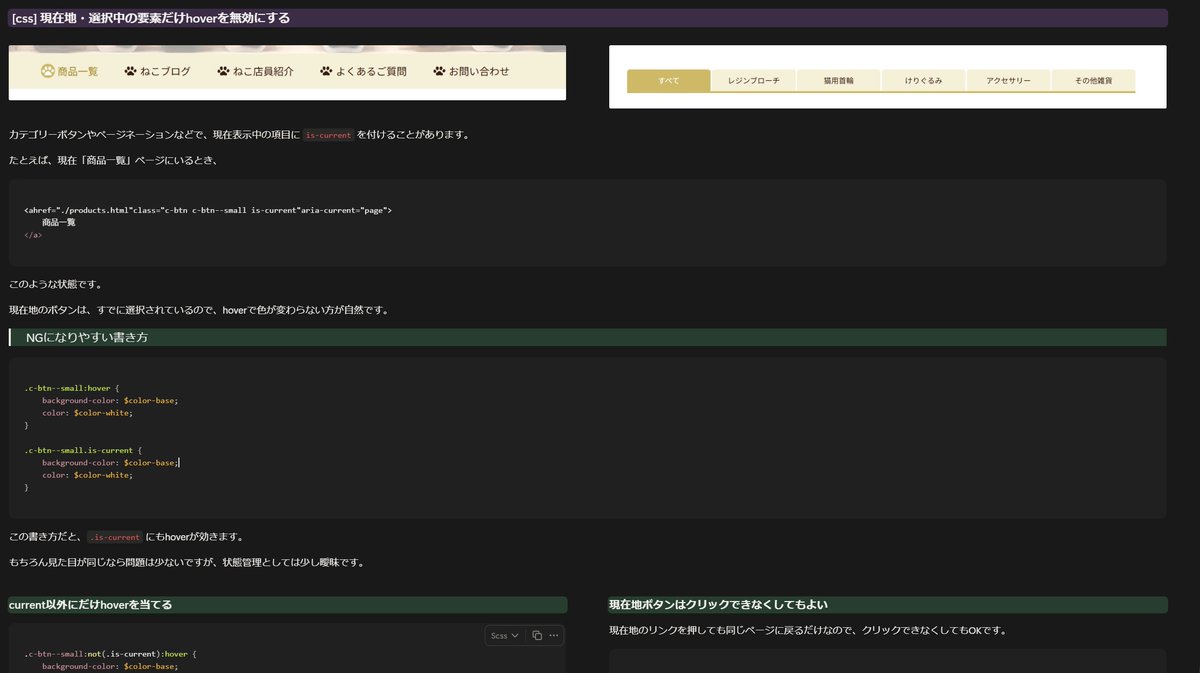Click the inline code is-current in the first paragraph
This screenshot has height=673, width=1200.
click(x=328, y=135)
